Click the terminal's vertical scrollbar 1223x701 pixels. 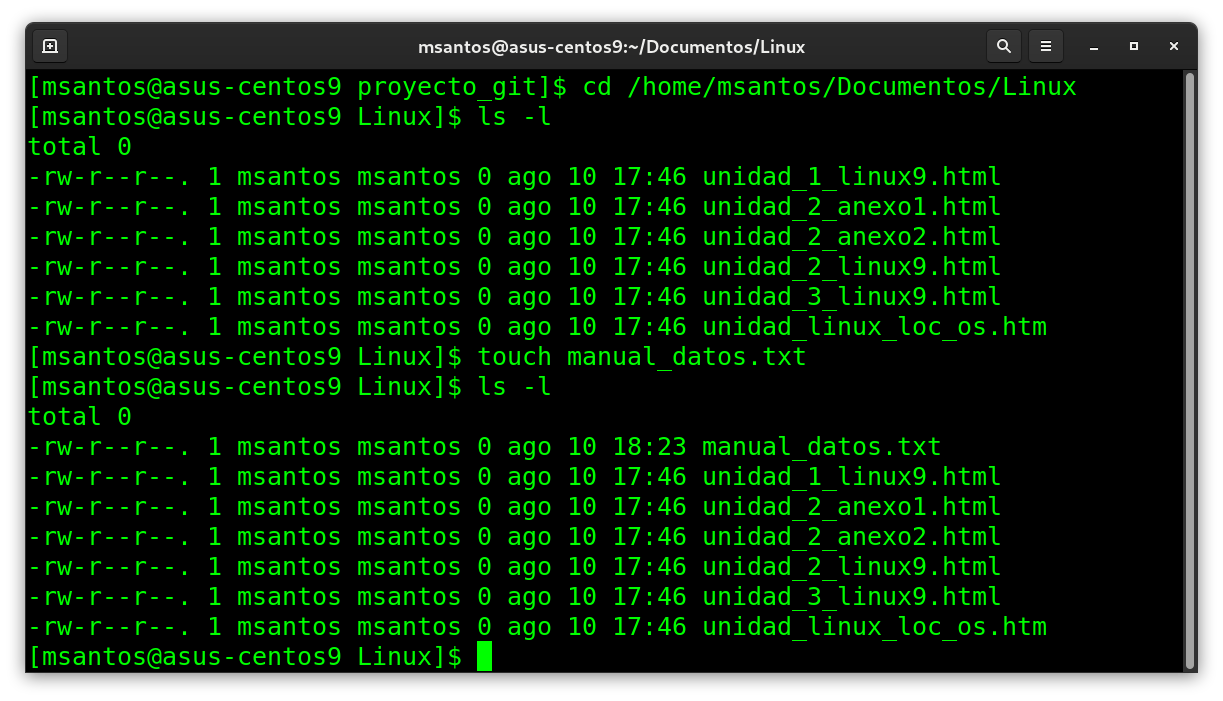[x=1189, y=370]
